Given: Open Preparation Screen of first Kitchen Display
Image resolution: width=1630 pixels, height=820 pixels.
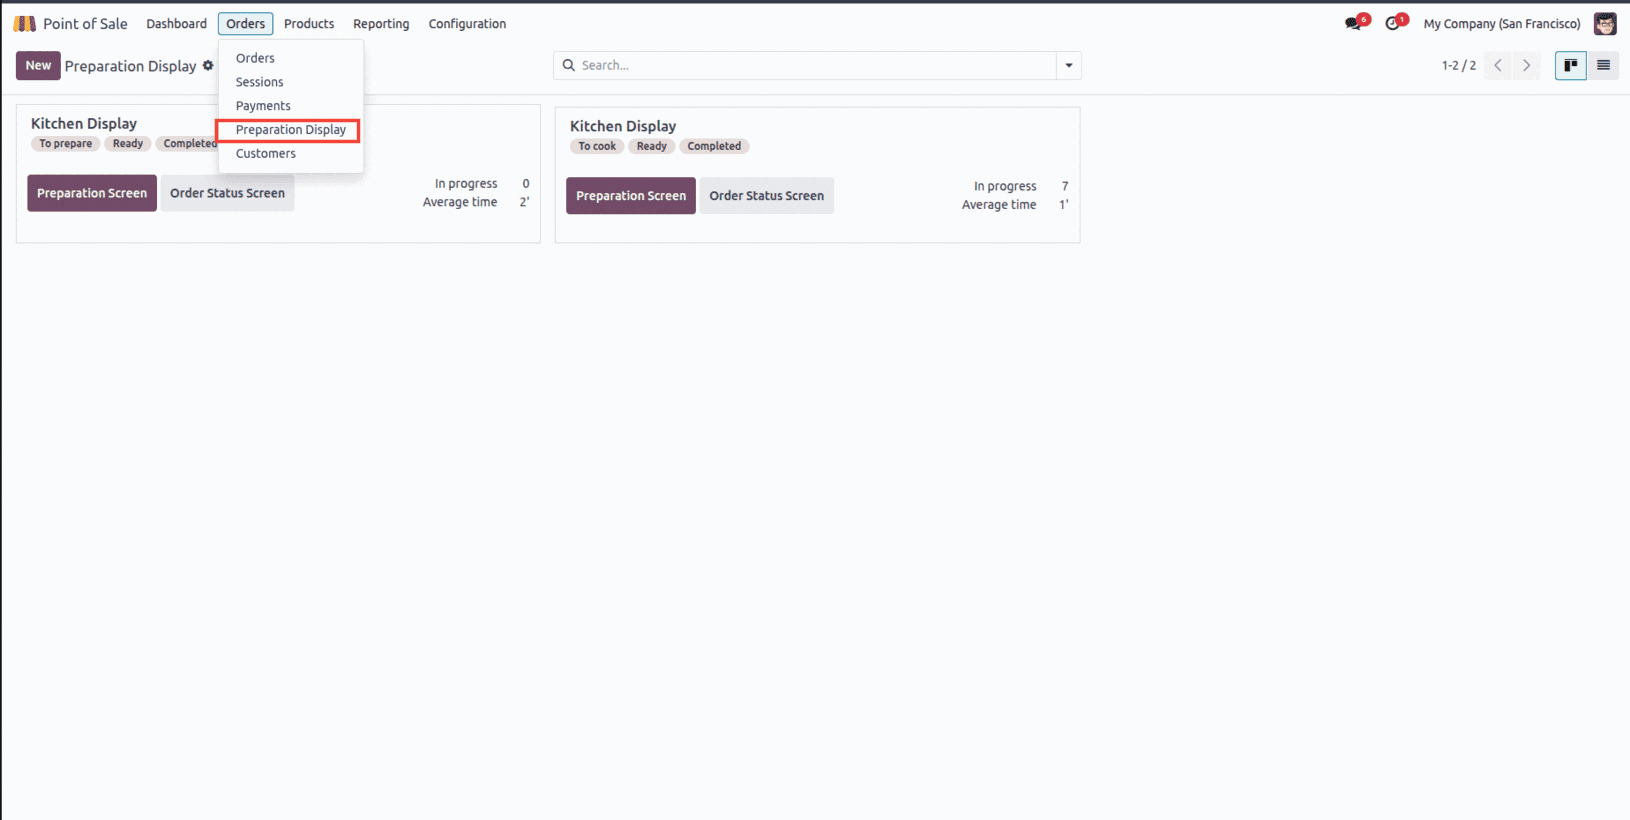Looking at the screenshot, I should coord(92,193).
